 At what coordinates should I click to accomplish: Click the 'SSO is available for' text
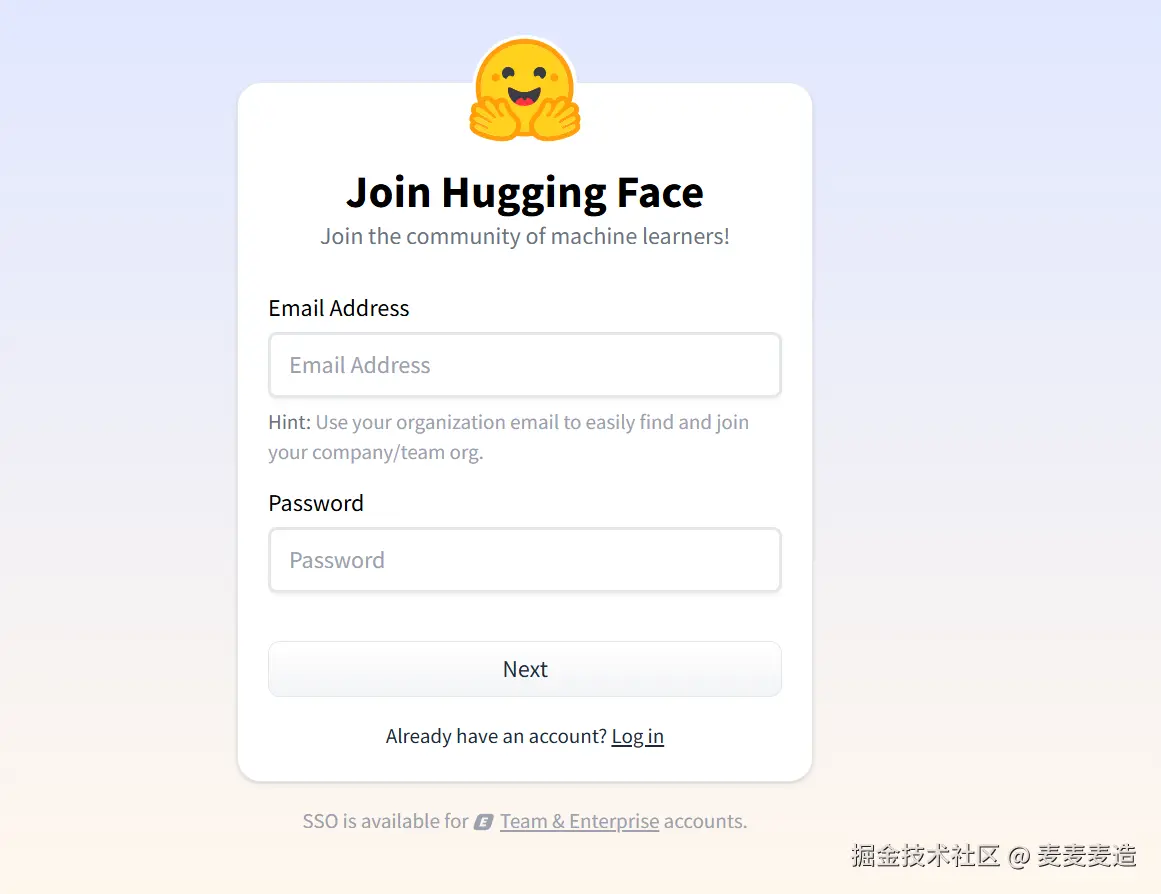(385, 821)
